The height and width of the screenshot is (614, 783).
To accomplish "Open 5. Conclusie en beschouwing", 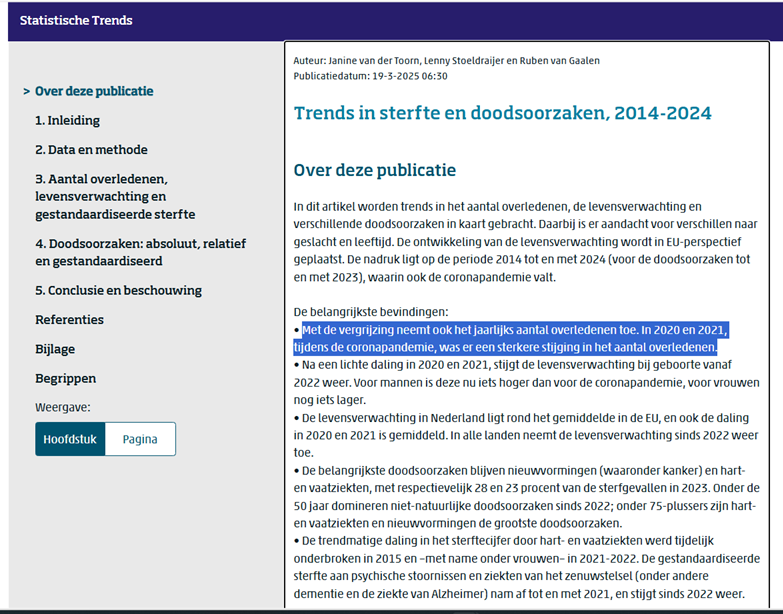I will tap(118, 290).
